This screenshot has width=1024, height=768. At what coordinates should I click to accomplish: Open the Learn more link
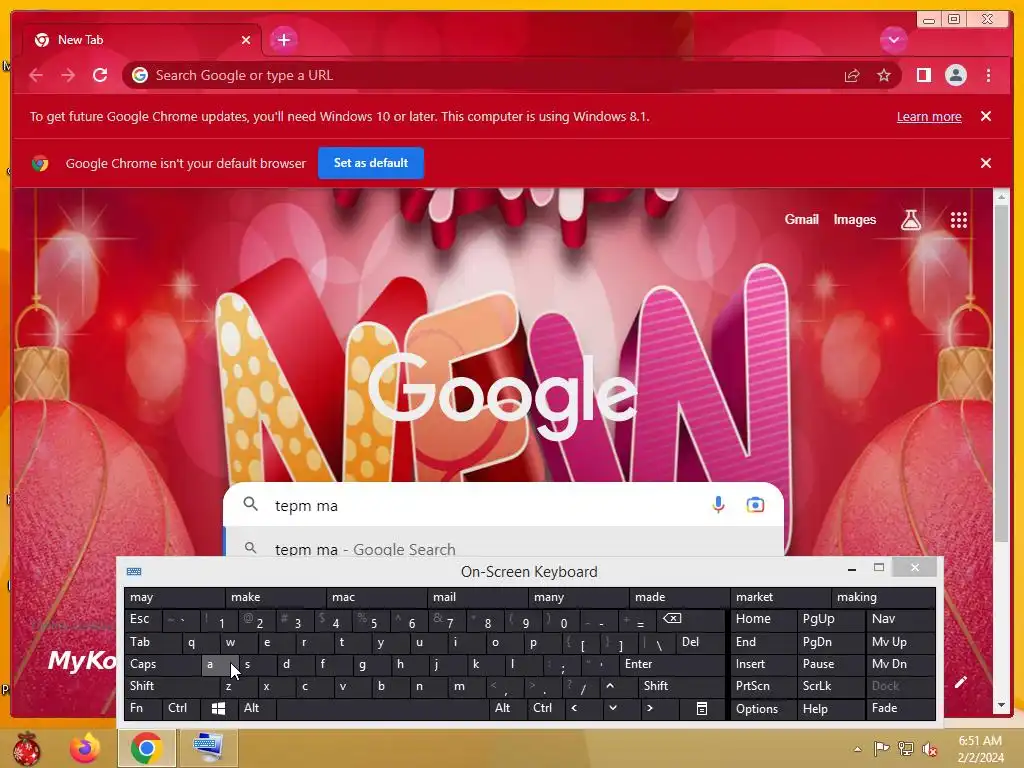pyautogui.click(x=929, y=117)
